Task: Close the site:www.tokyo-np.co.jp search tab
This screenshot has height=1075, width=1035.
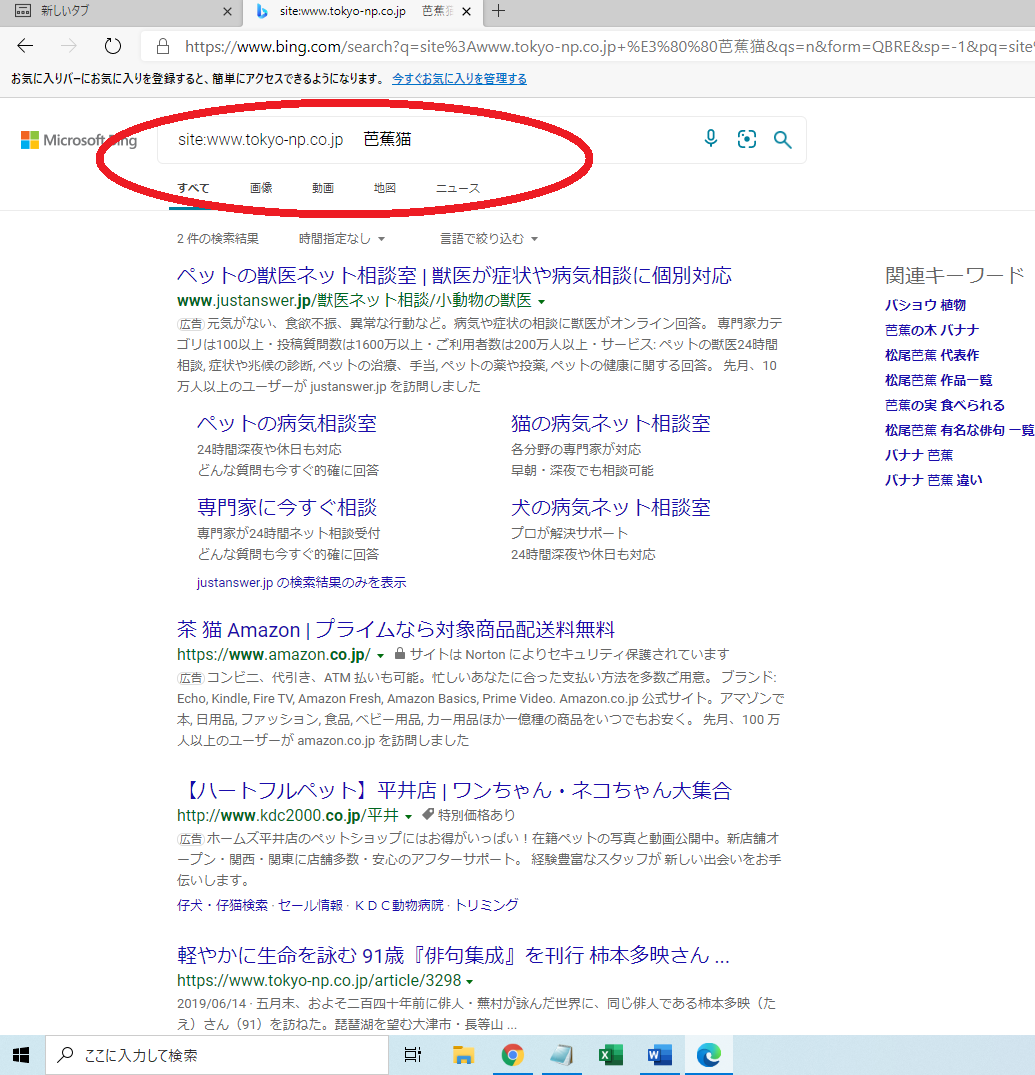Action: [466, 12]
